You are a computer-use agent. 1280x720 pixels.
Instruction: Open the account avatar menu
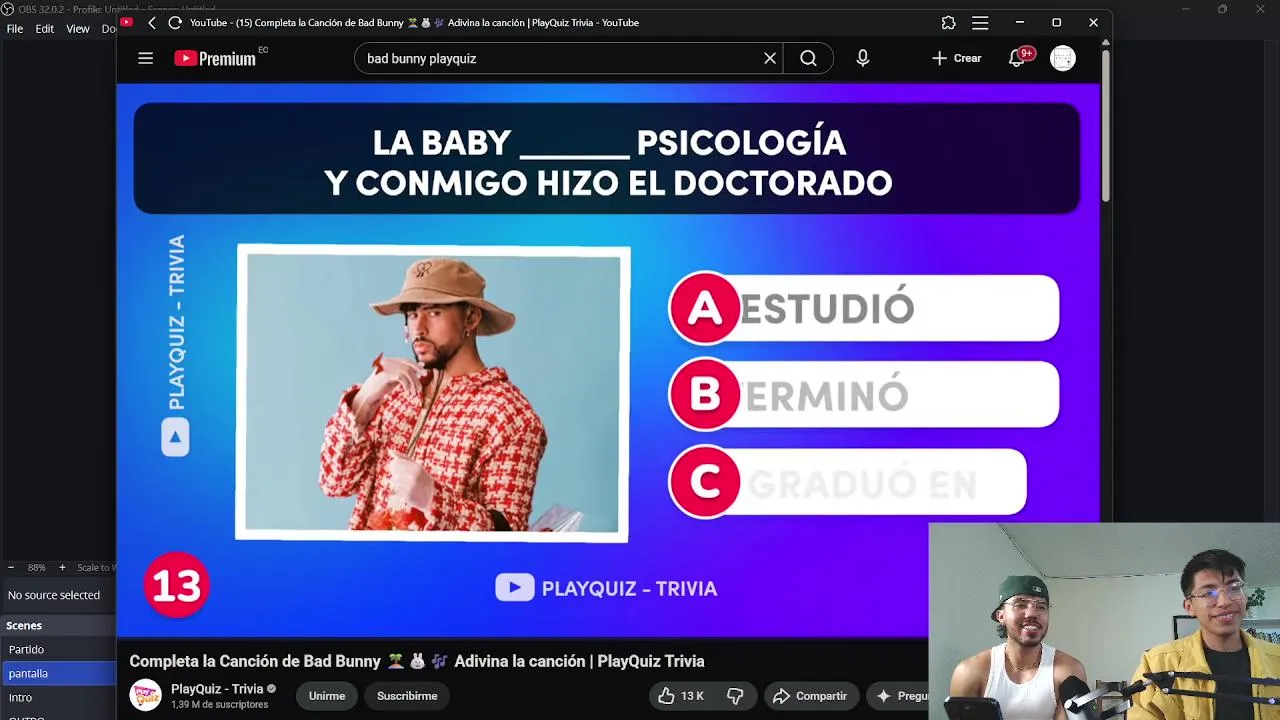coord(1062,58)
